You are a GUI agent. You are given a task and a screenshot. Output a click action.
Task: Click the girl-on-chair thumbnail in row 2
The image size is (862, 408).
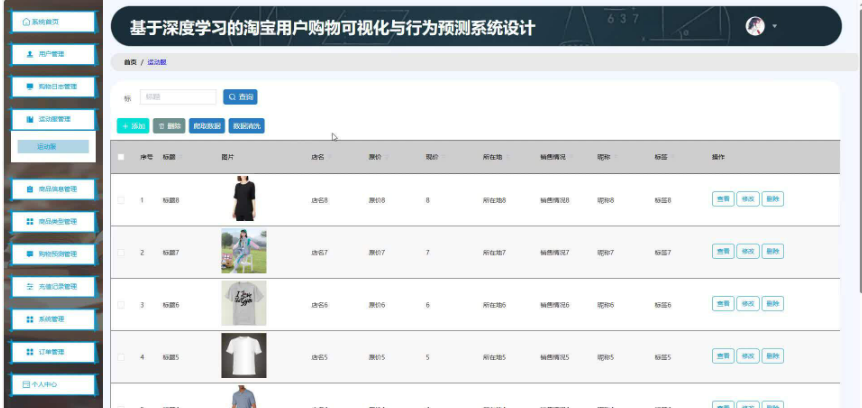pyautogui.click(x=244, y=251)
